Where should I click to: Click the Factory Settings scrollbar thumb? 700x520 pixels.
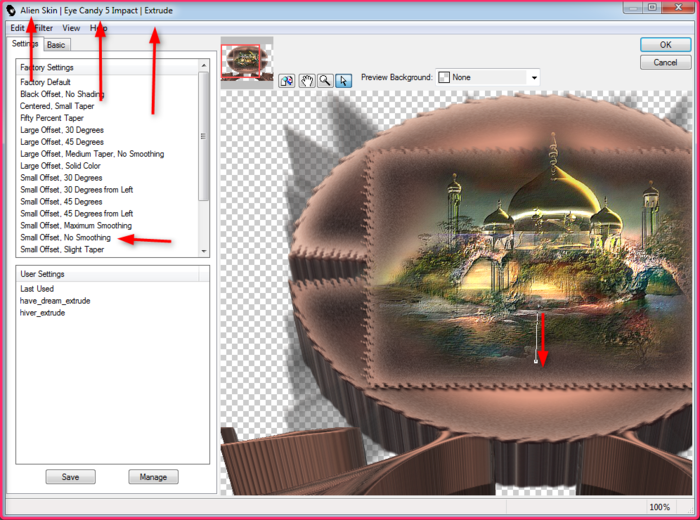click(204, 136)
